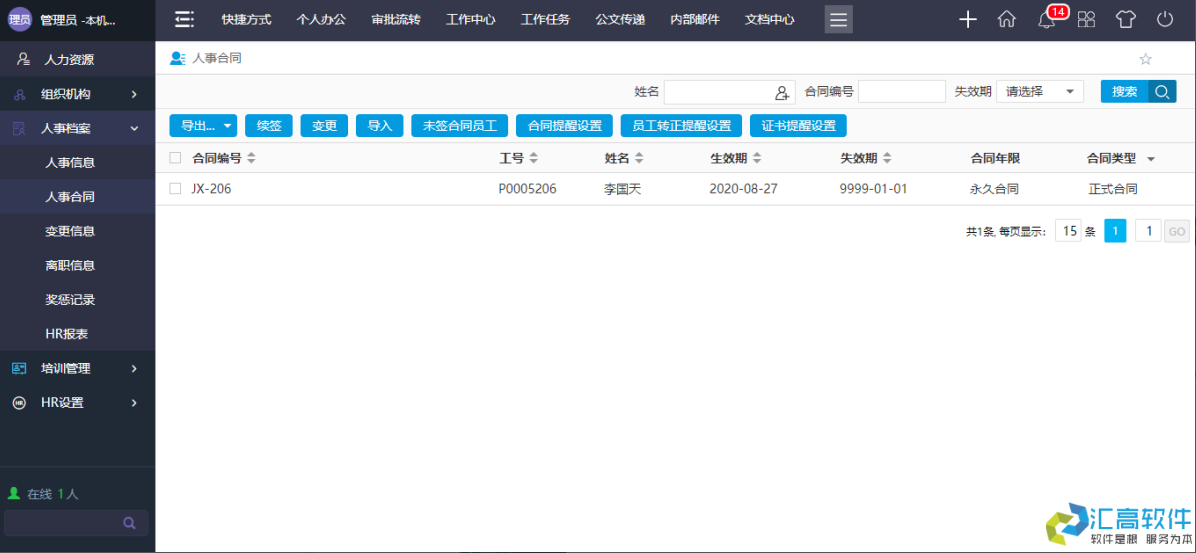Toggle the sidebar collapse icon
The height and width of the screenshot is (553, 1196).
(x=184, y=20)
